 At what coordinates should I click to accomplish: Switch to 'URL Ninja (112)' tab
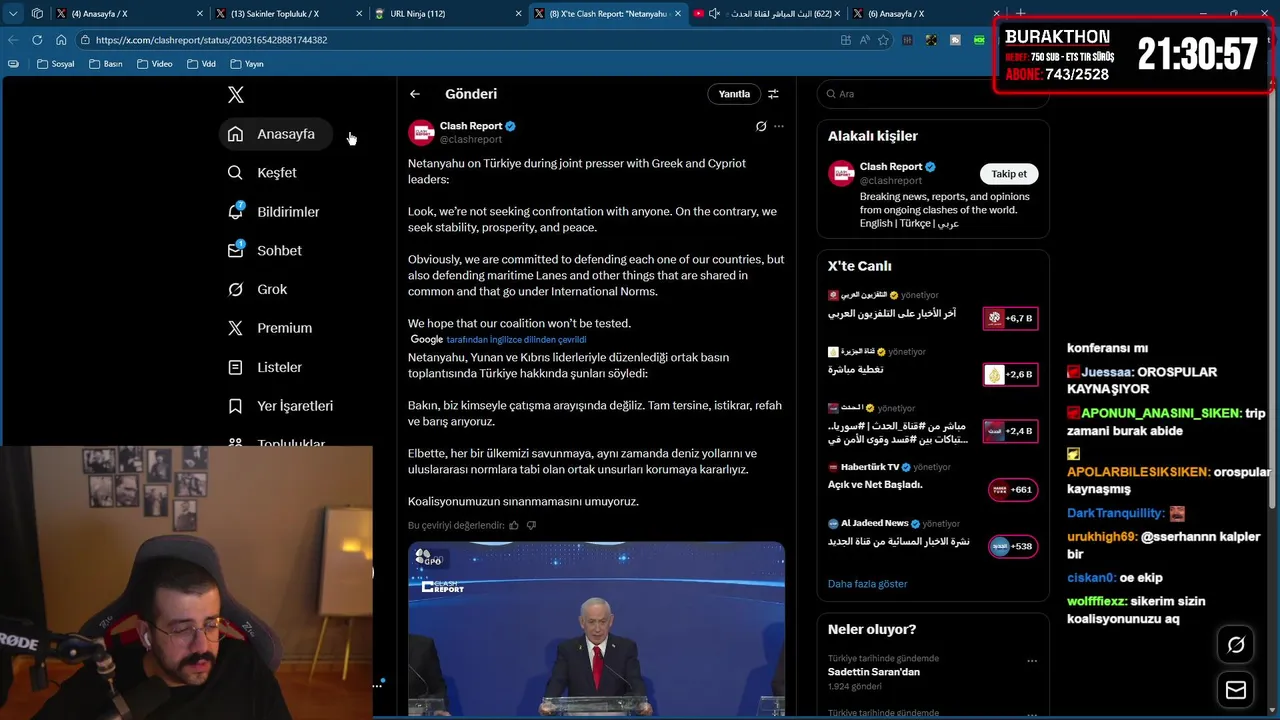pos(446,14)
